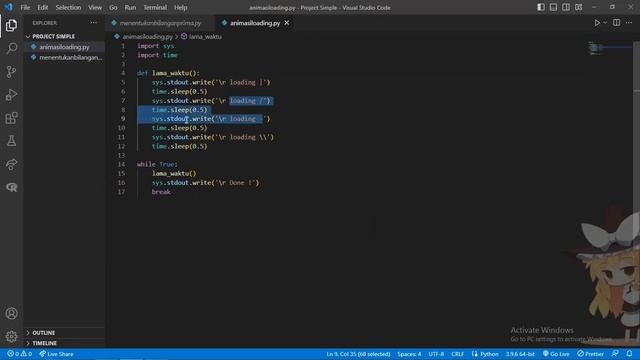Open editor More Actions ellipsis
Viewport: 640px width, 360px height.
(629, 23)
